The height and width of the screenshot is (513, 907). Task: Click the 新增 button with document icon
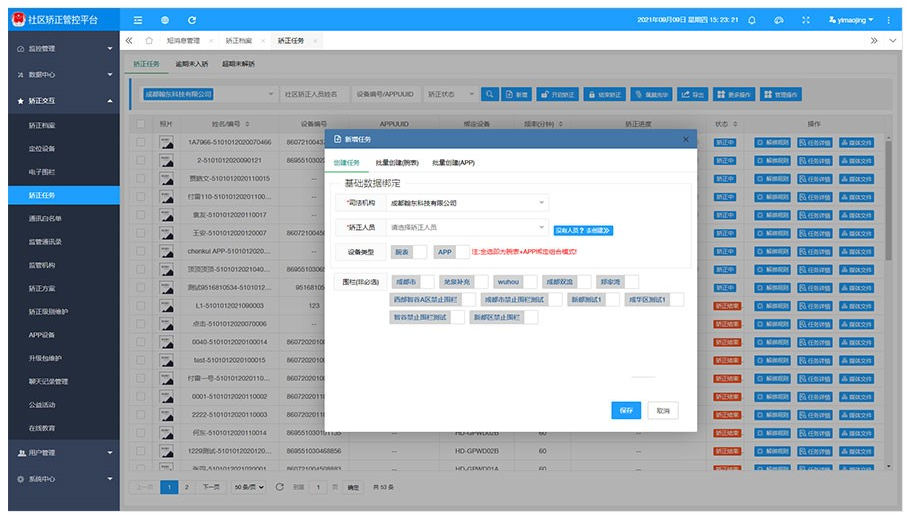pos(516,94)
